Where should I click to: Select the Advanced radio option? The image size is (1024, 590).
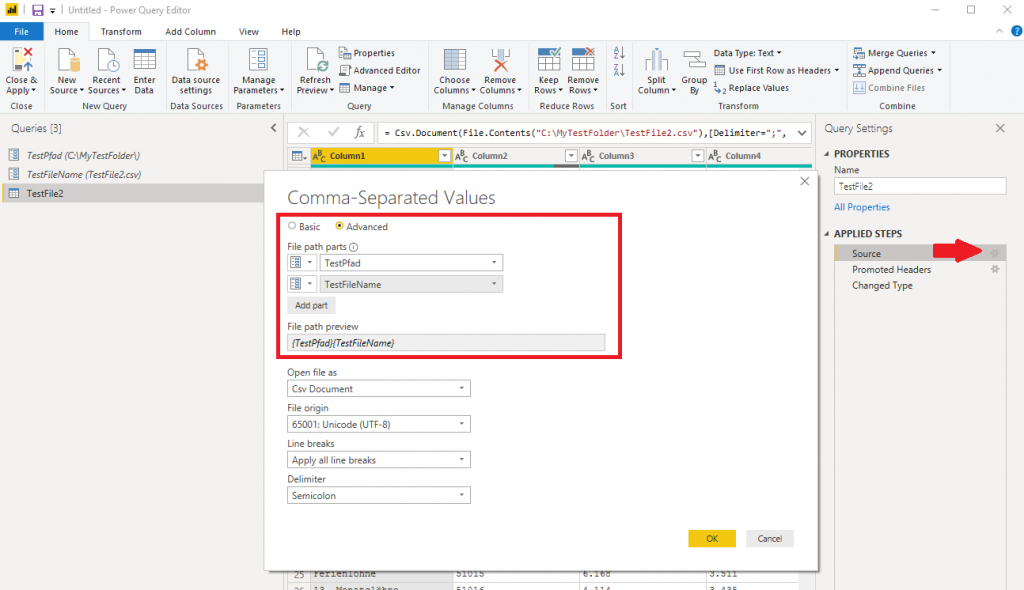340,226
